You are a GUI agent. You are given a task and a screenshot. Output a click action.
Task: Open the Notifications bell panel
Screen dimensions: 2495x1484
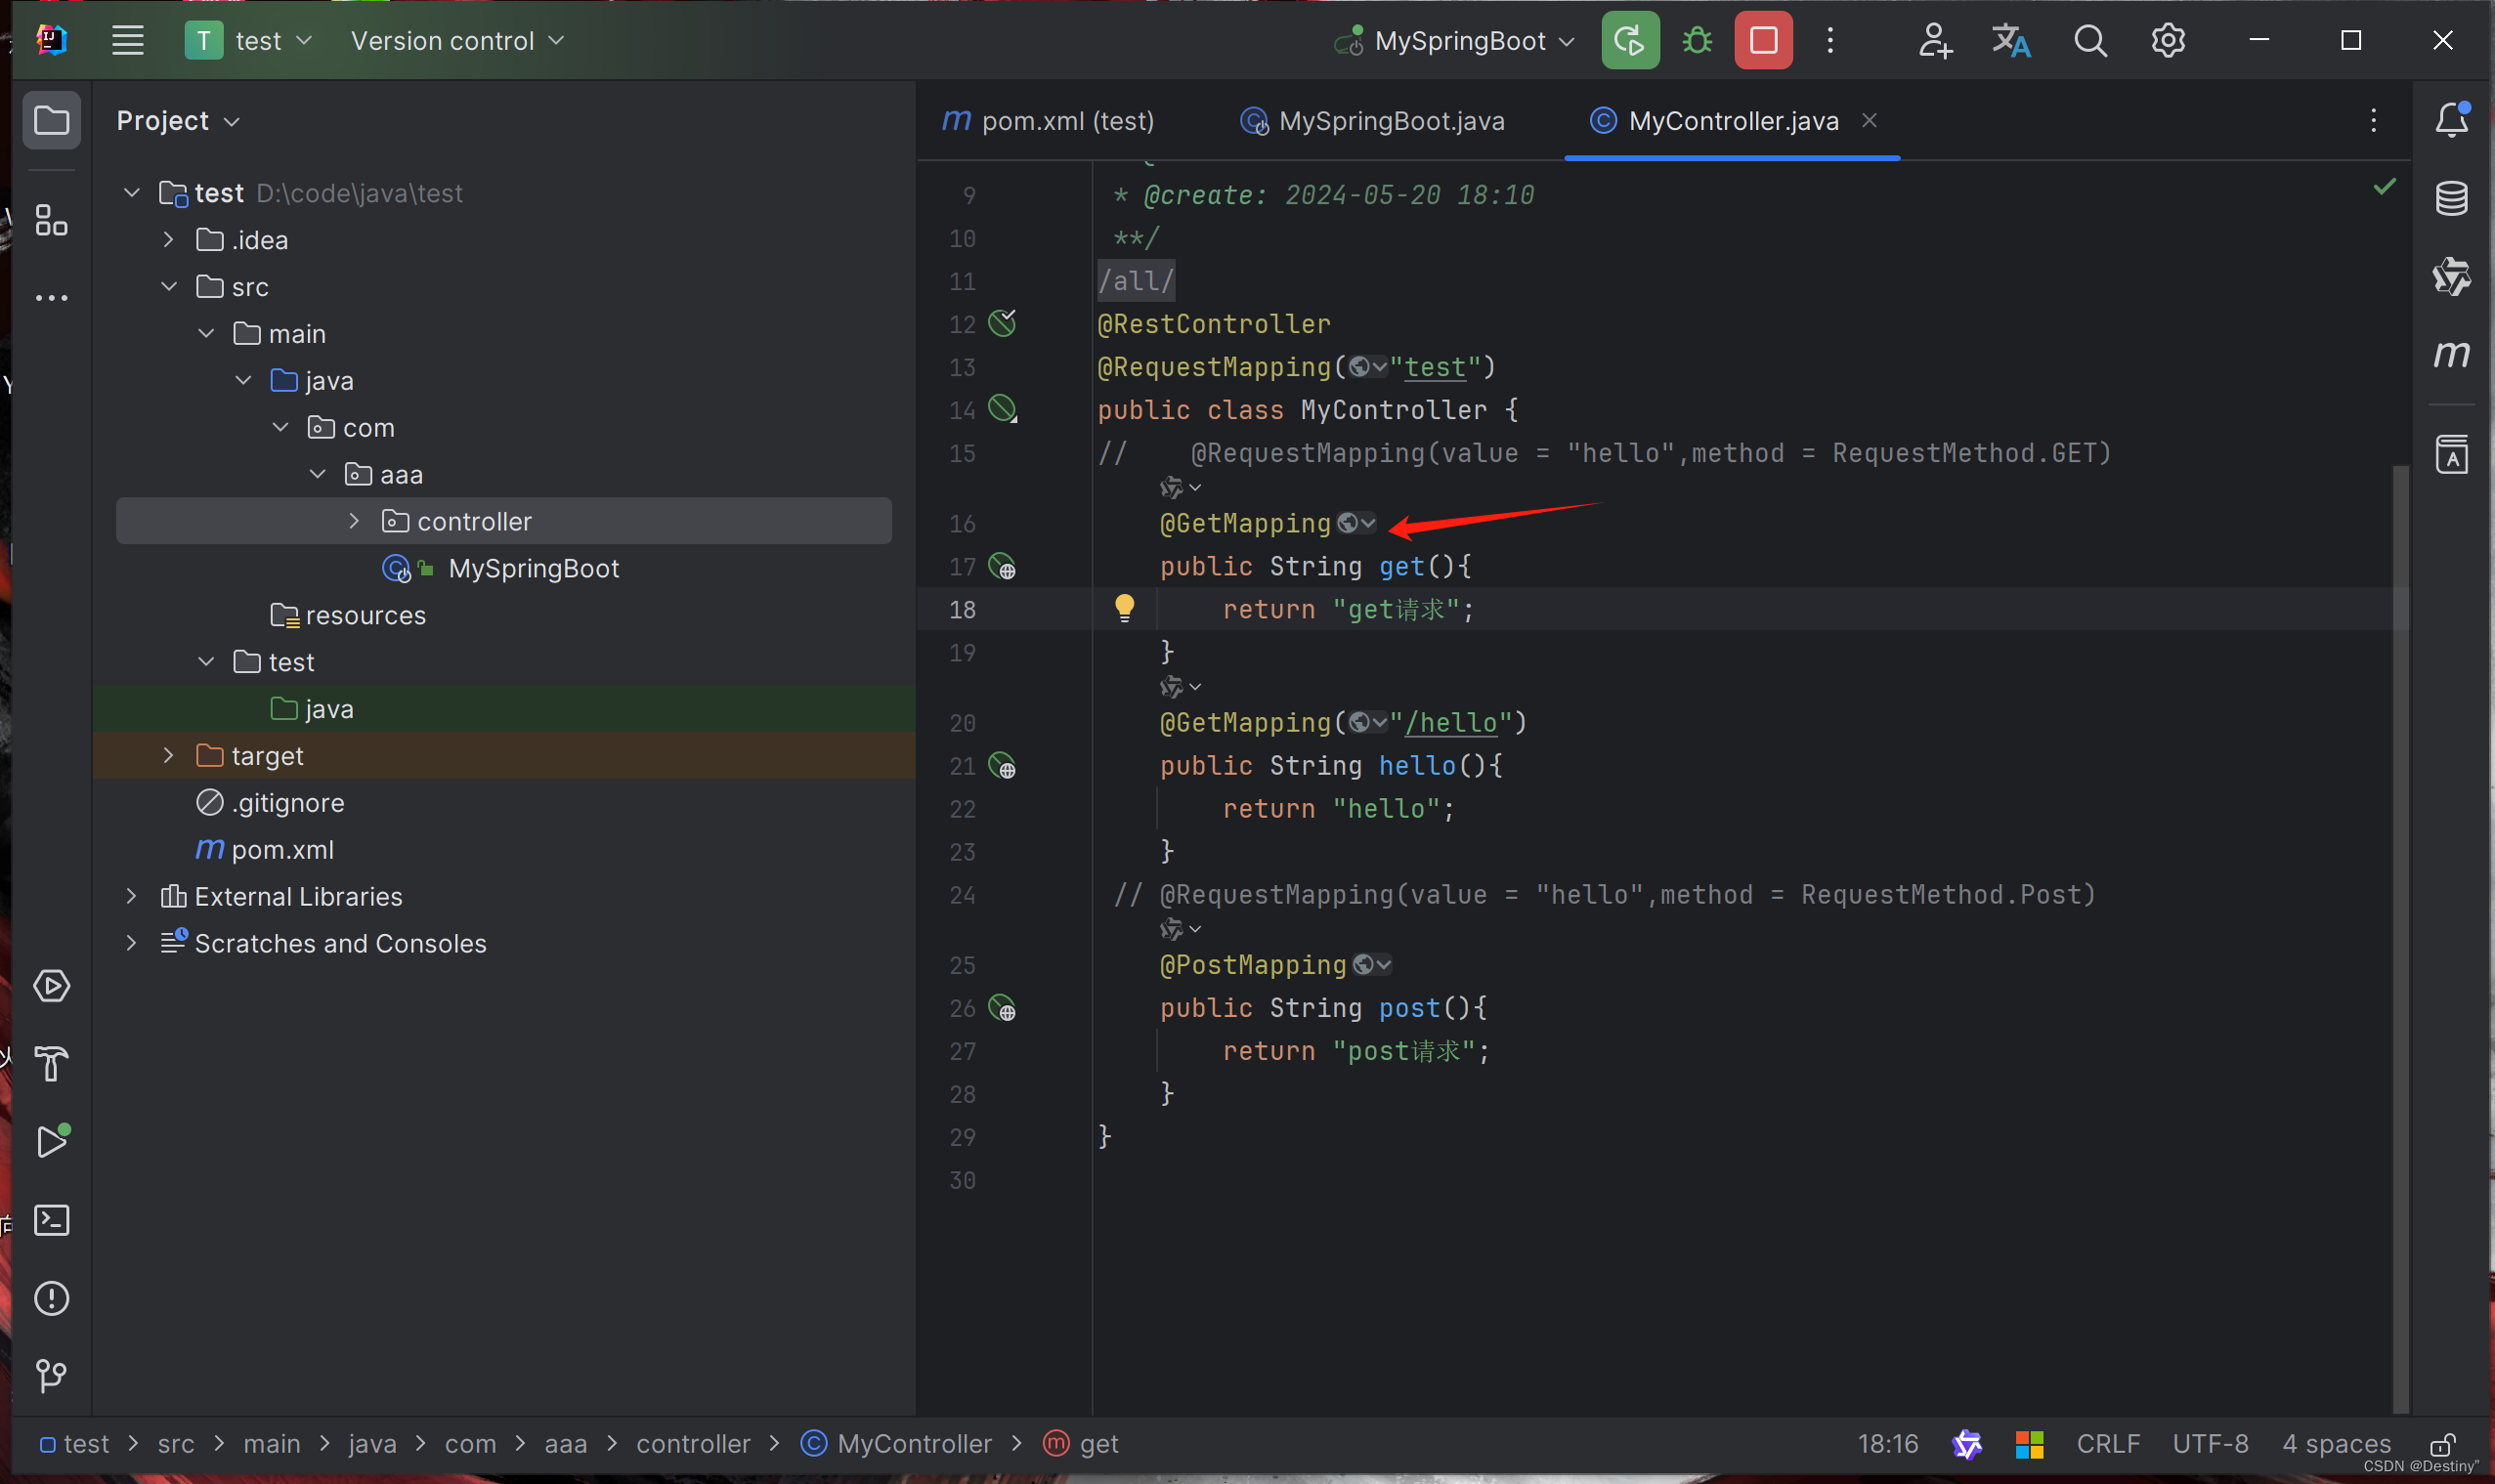pyautogui.click(x=2450, y=119)
